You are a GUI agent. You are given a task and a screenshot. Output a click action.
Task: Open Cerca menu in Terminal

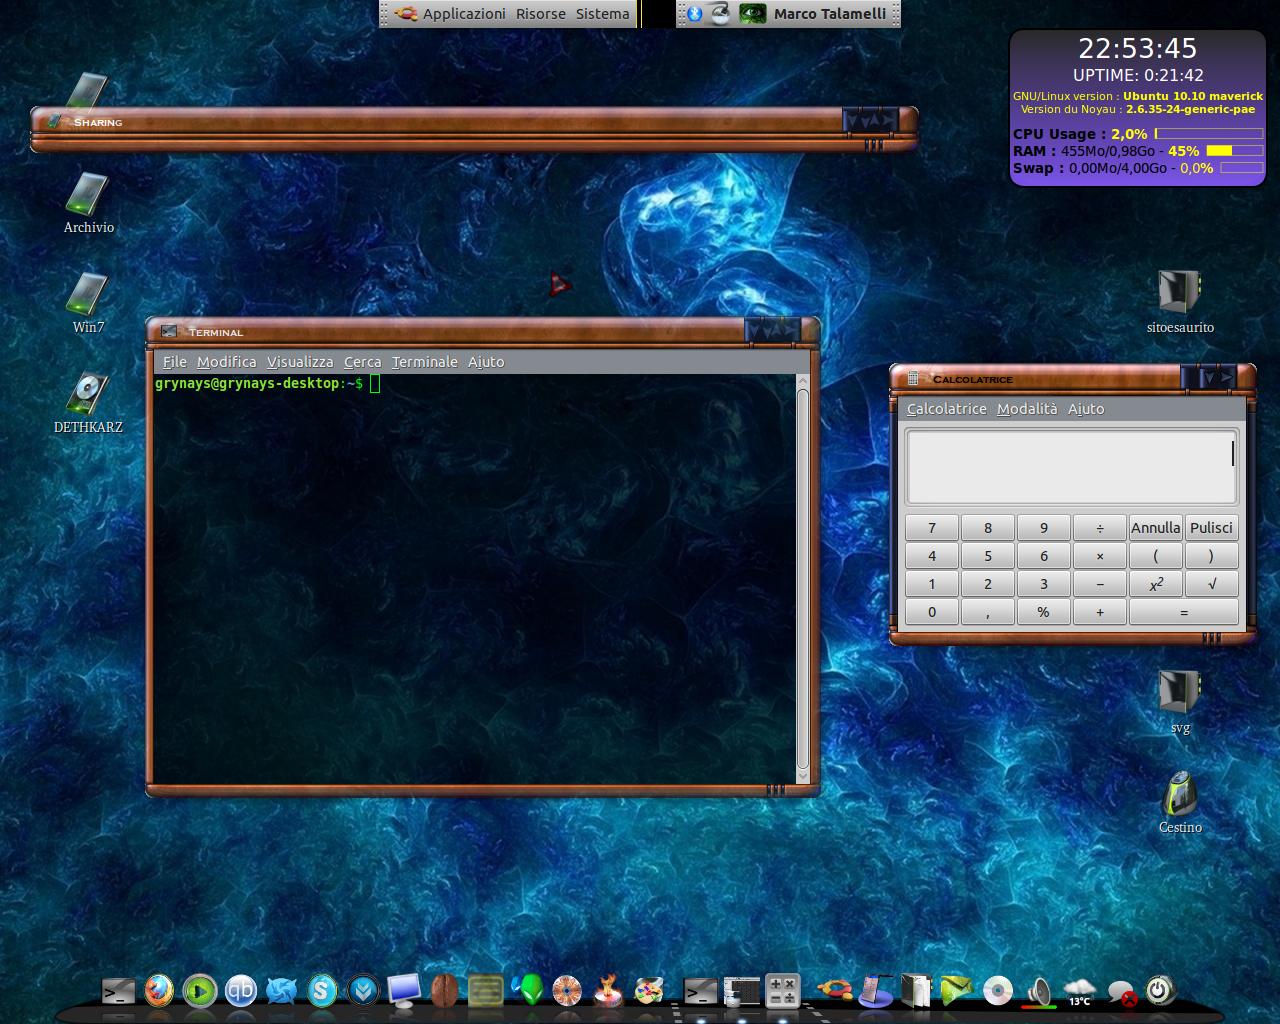point(362,362)
